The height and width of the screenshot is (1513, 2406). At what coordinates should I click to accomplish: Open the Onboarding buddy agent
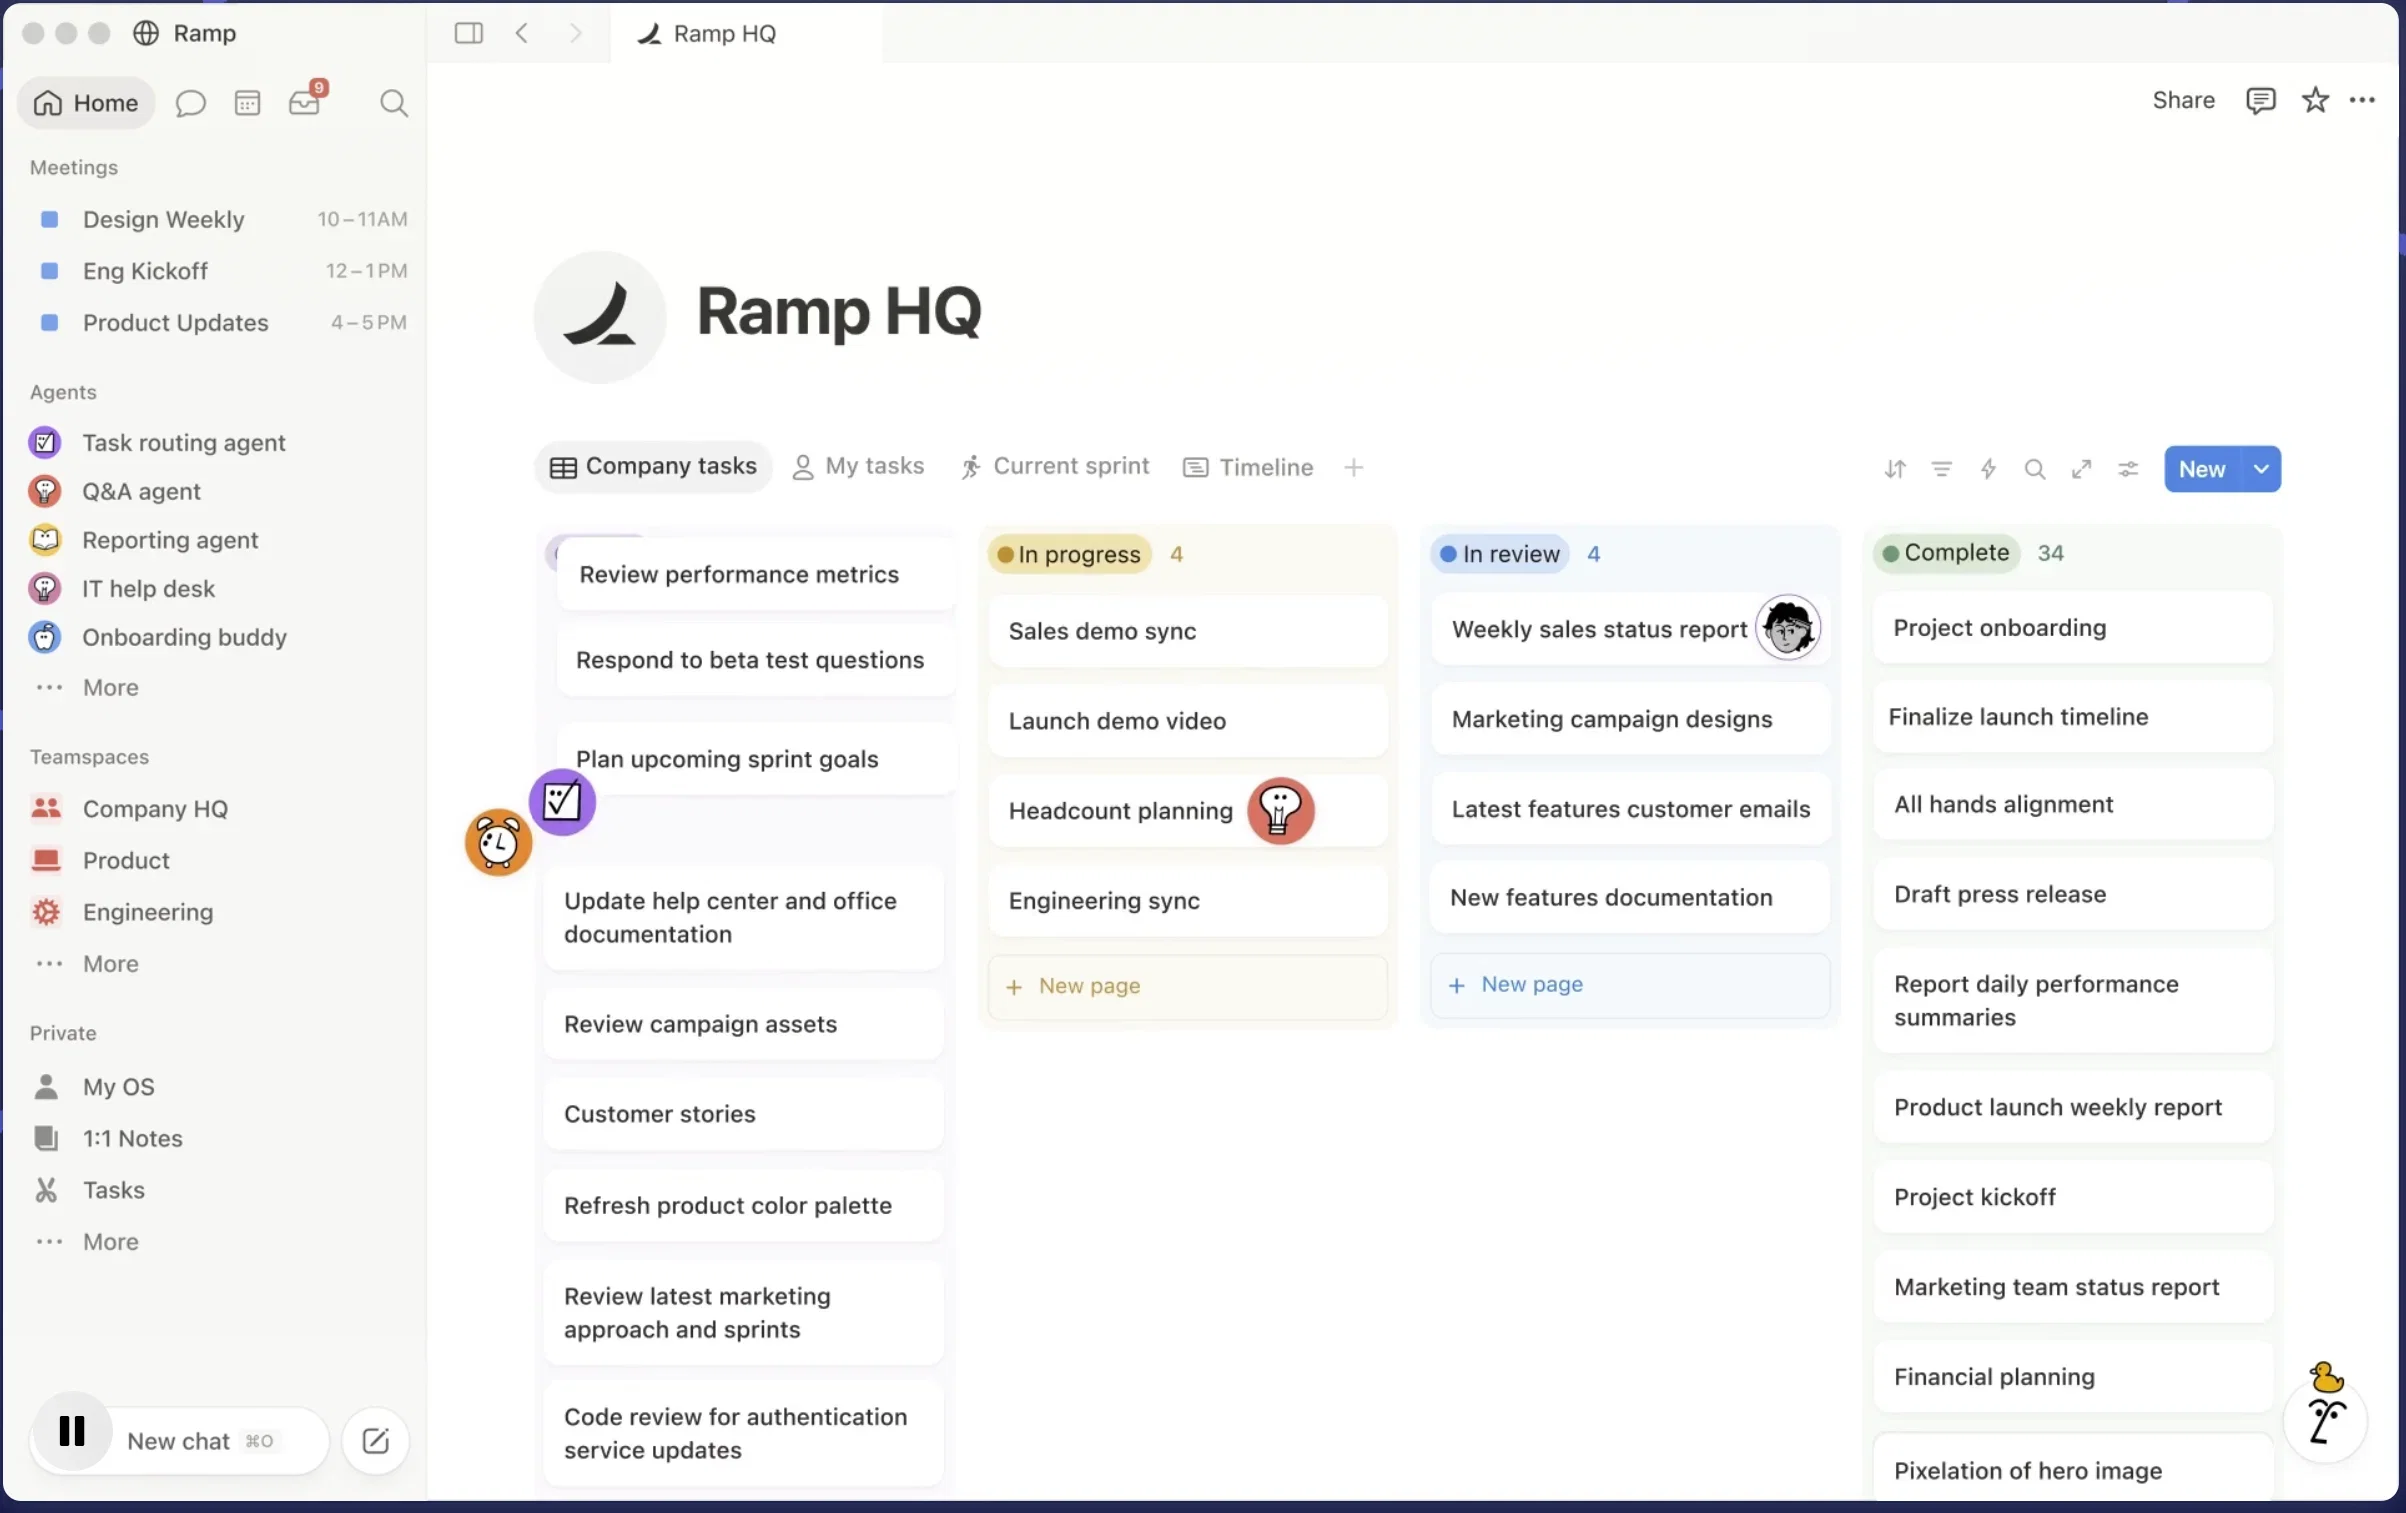(184, 637)
